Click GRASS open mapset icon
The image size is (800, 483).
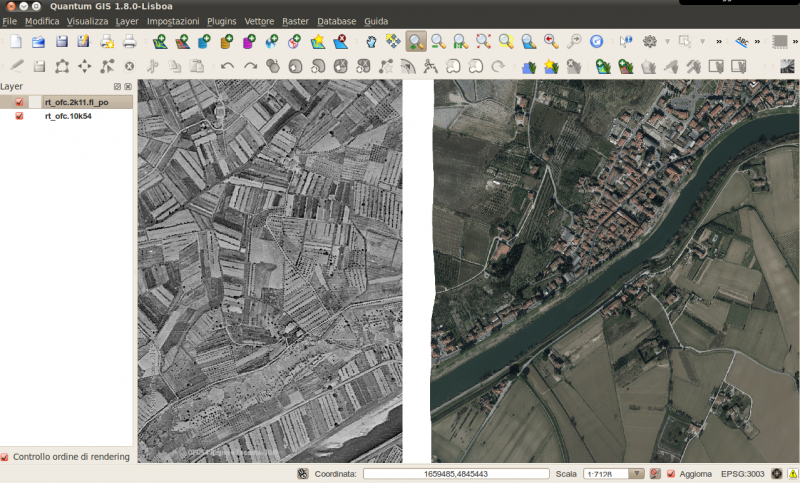[529, 66]
